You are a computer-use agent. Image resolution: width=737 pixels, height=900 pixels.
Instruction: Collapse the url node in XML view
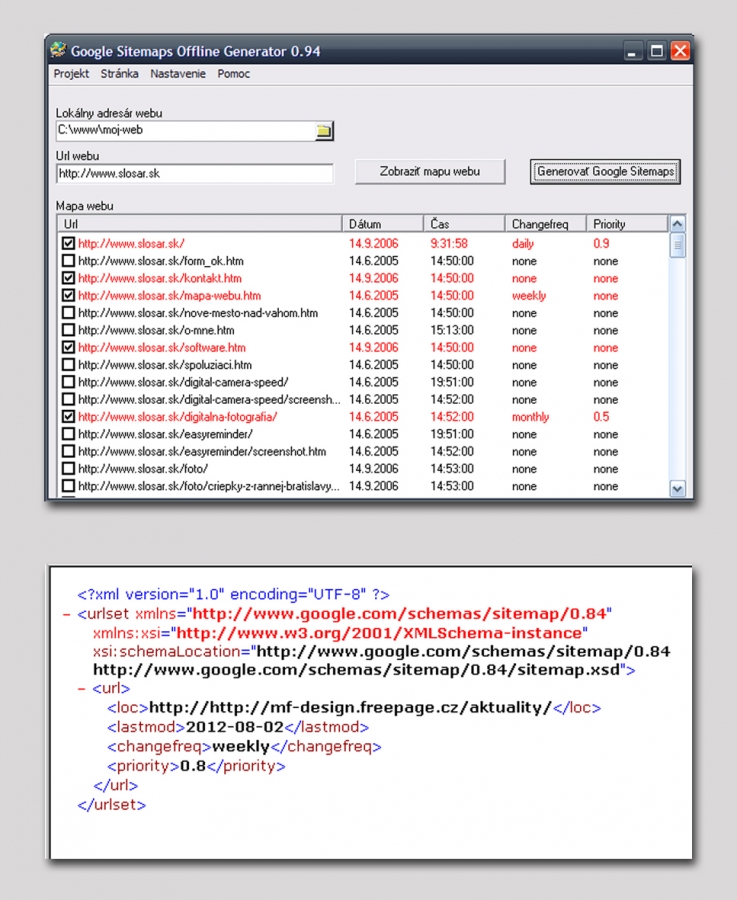pos(82,689)
